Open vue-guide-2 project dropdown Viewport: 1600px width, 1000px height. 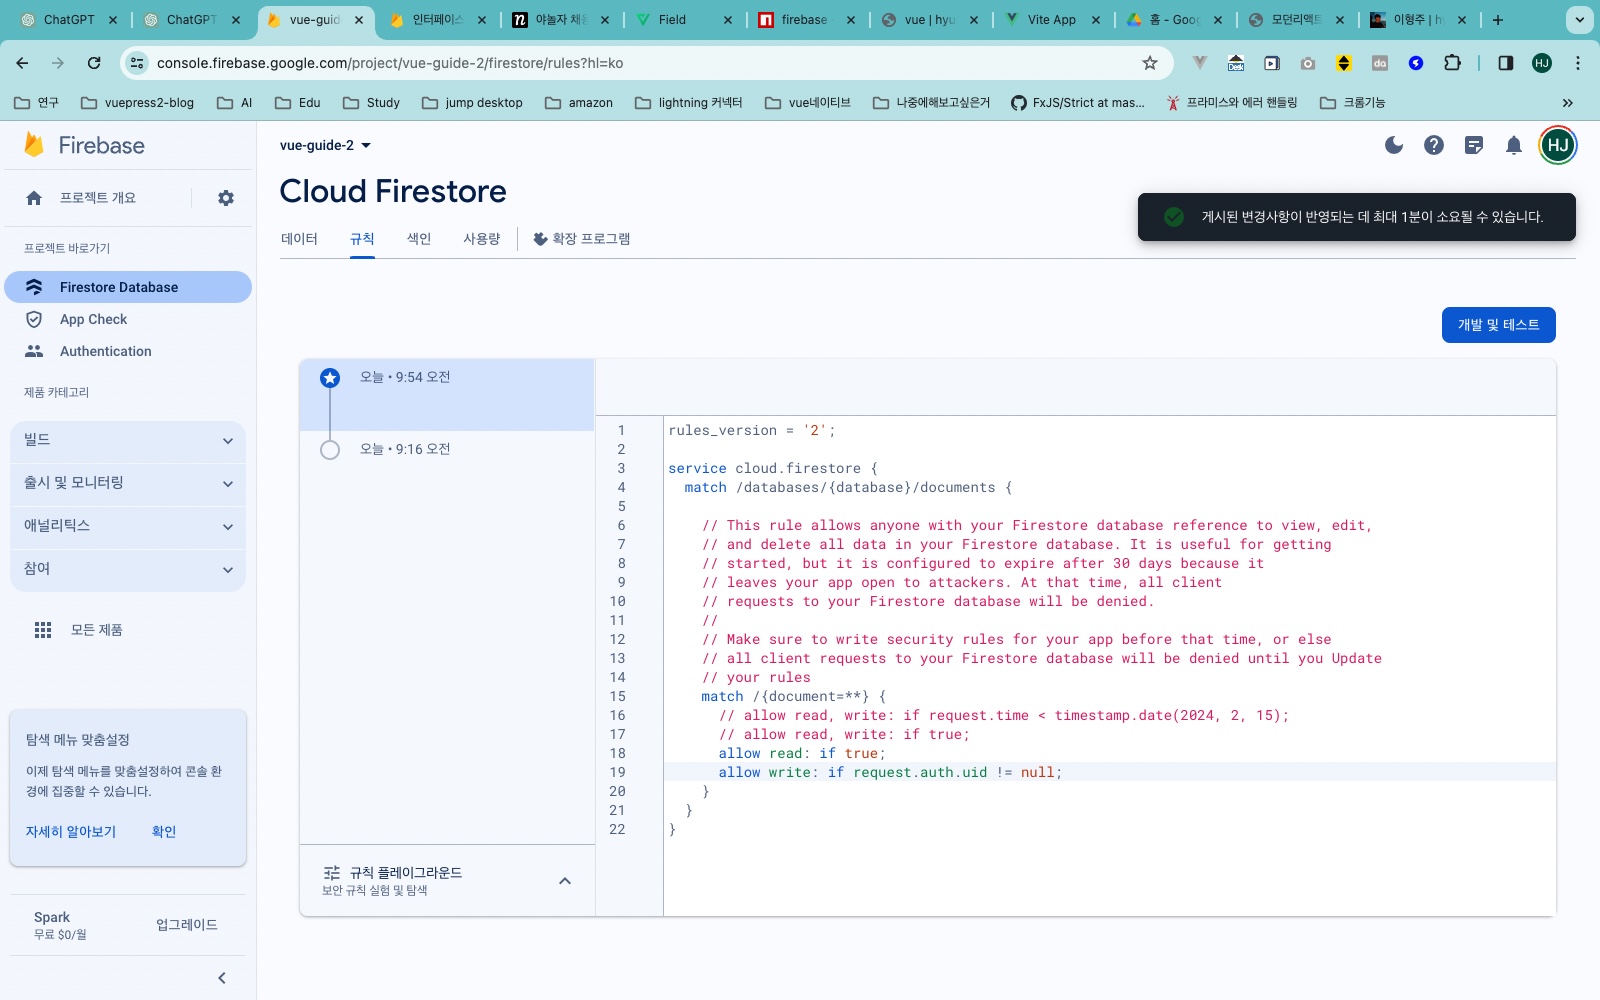(326, 145)
